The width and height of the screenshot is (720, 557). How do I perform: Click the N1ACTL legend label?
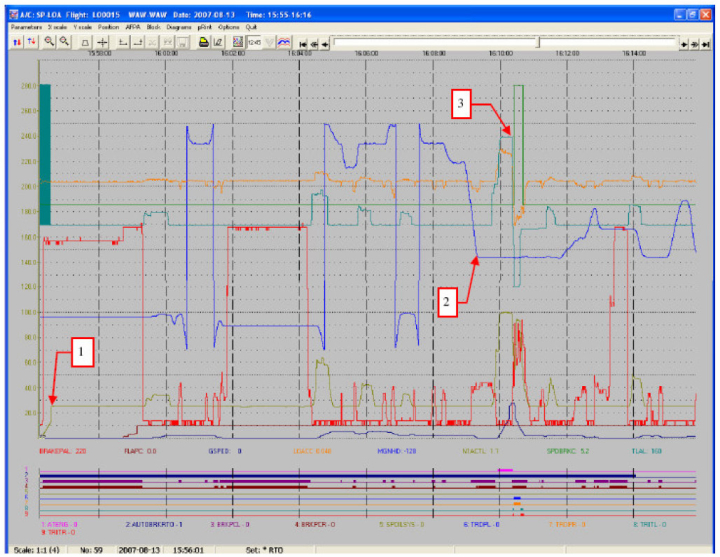(481, 451)
